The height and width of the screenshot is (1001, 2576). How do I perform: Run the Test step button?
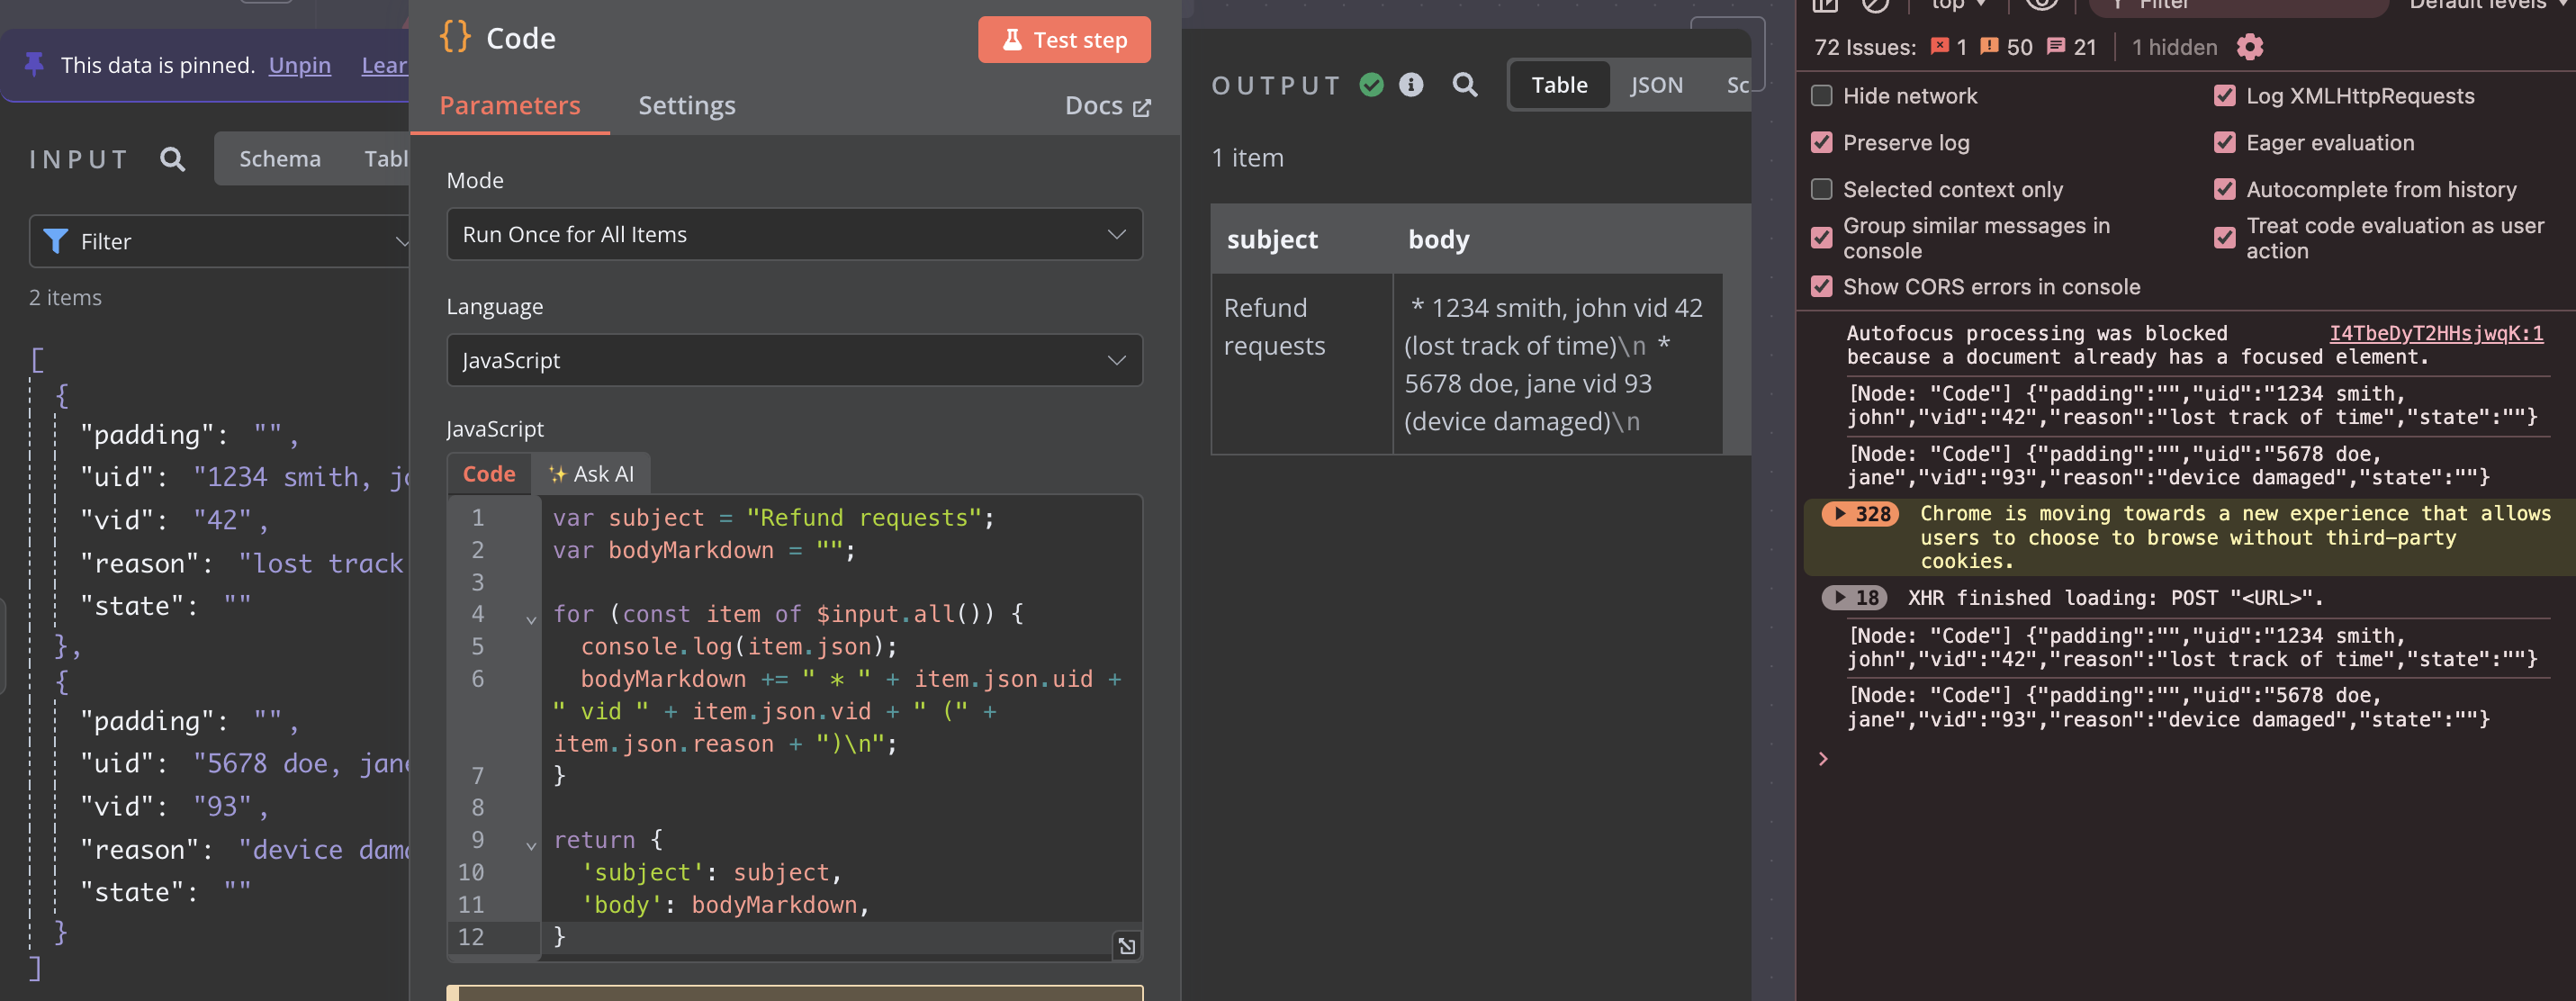pos(1063,40)
